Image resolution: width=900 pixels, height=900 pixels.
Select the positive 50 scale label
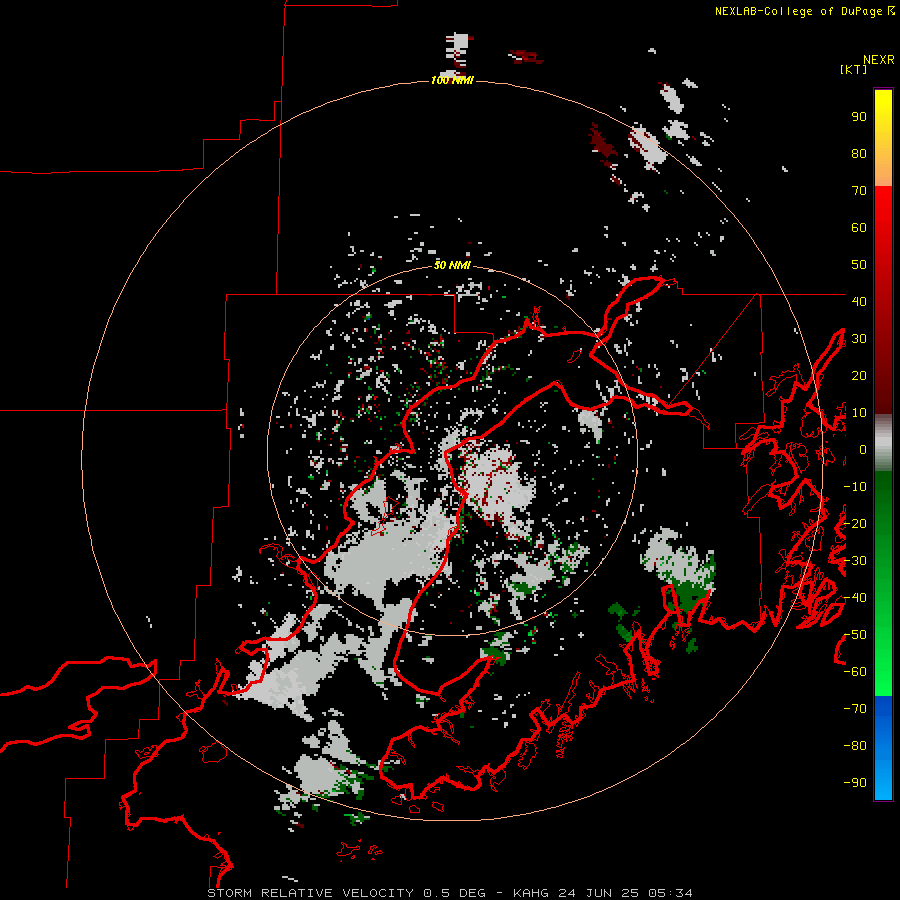[x=859, y=265]
